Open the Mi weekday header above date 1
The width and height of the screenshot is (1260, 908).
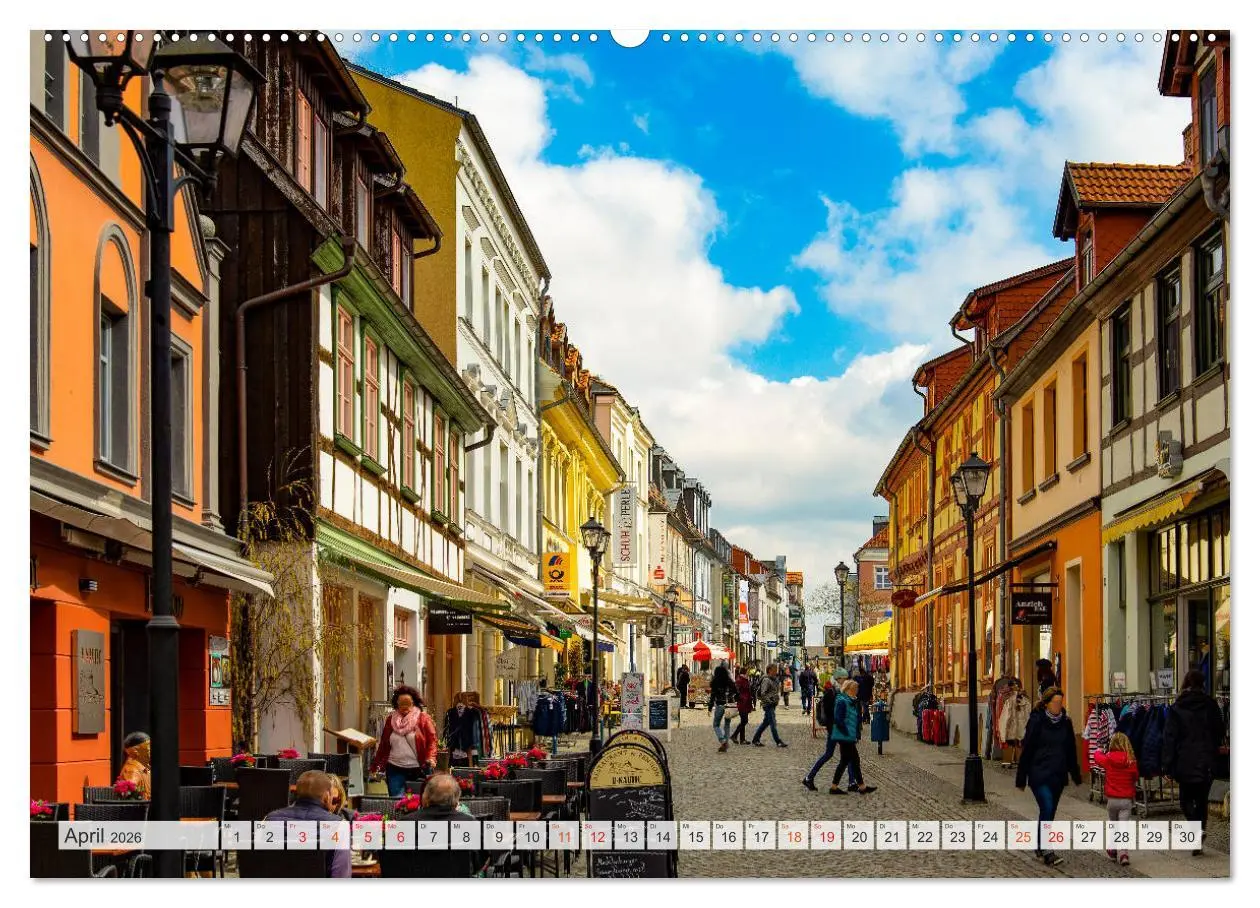(x=227, y=828)
